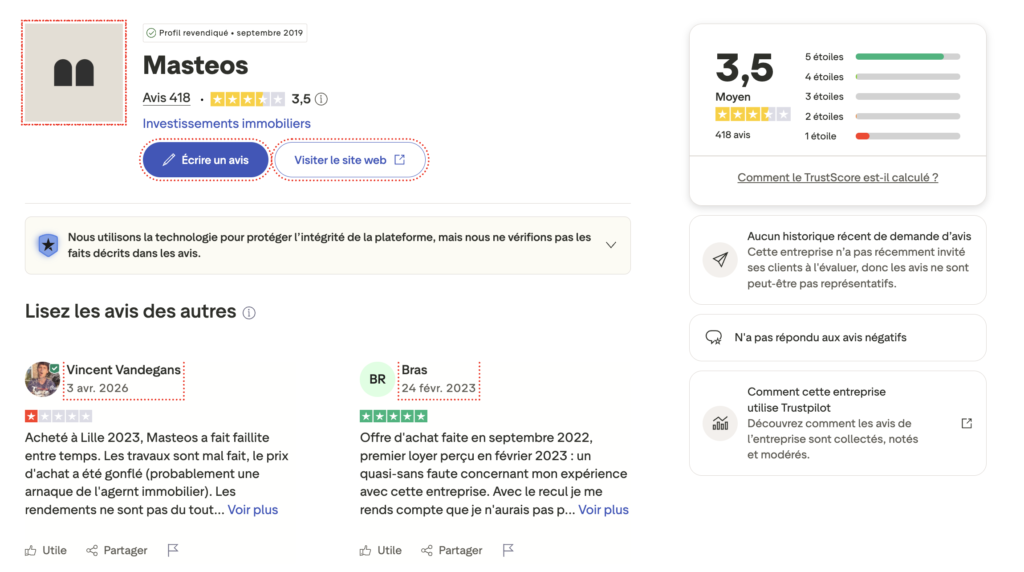Click the chart icon in Trustpilot usage card
Image resolution: width=1024 pixels, height=572 pixels.
(720, 424)
